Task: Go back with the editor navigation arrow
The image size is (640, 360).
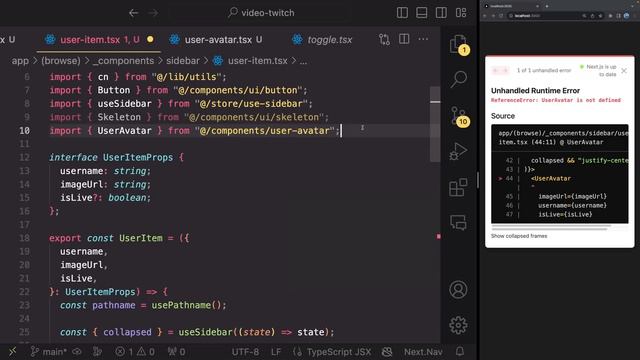Action: [133, 13]
